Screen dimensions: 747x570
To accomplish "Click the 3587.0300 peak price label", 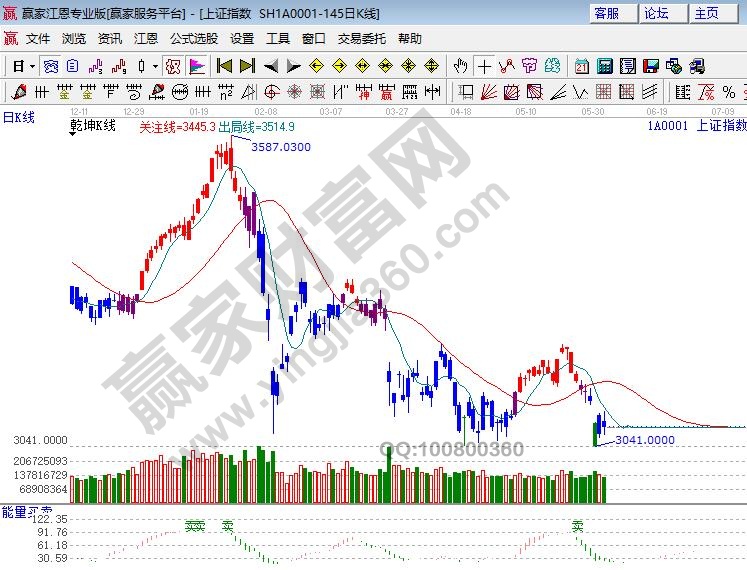I will pos(280,147).
